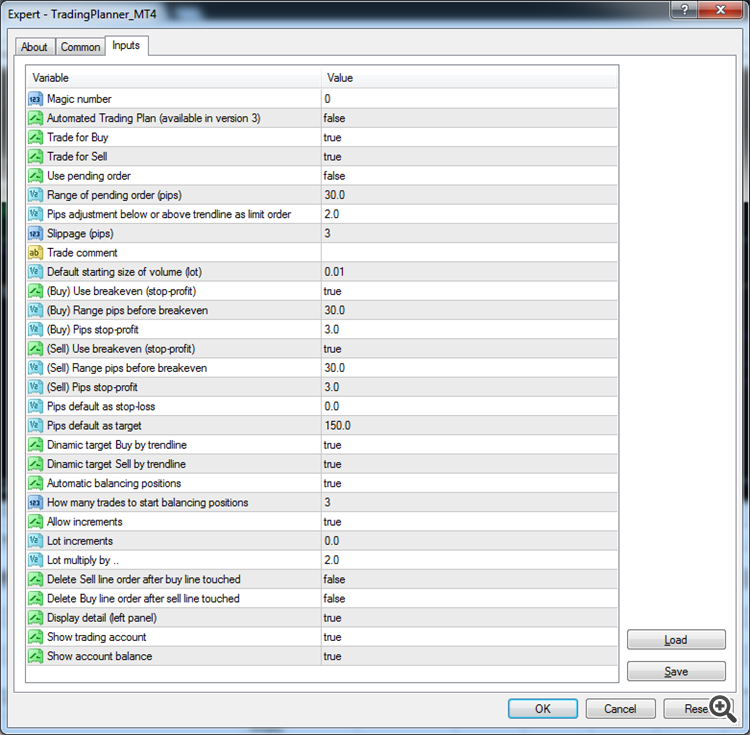Viewport: 750px width, 735px height.
Task: Click the Value column header
Action: [469, 78]
